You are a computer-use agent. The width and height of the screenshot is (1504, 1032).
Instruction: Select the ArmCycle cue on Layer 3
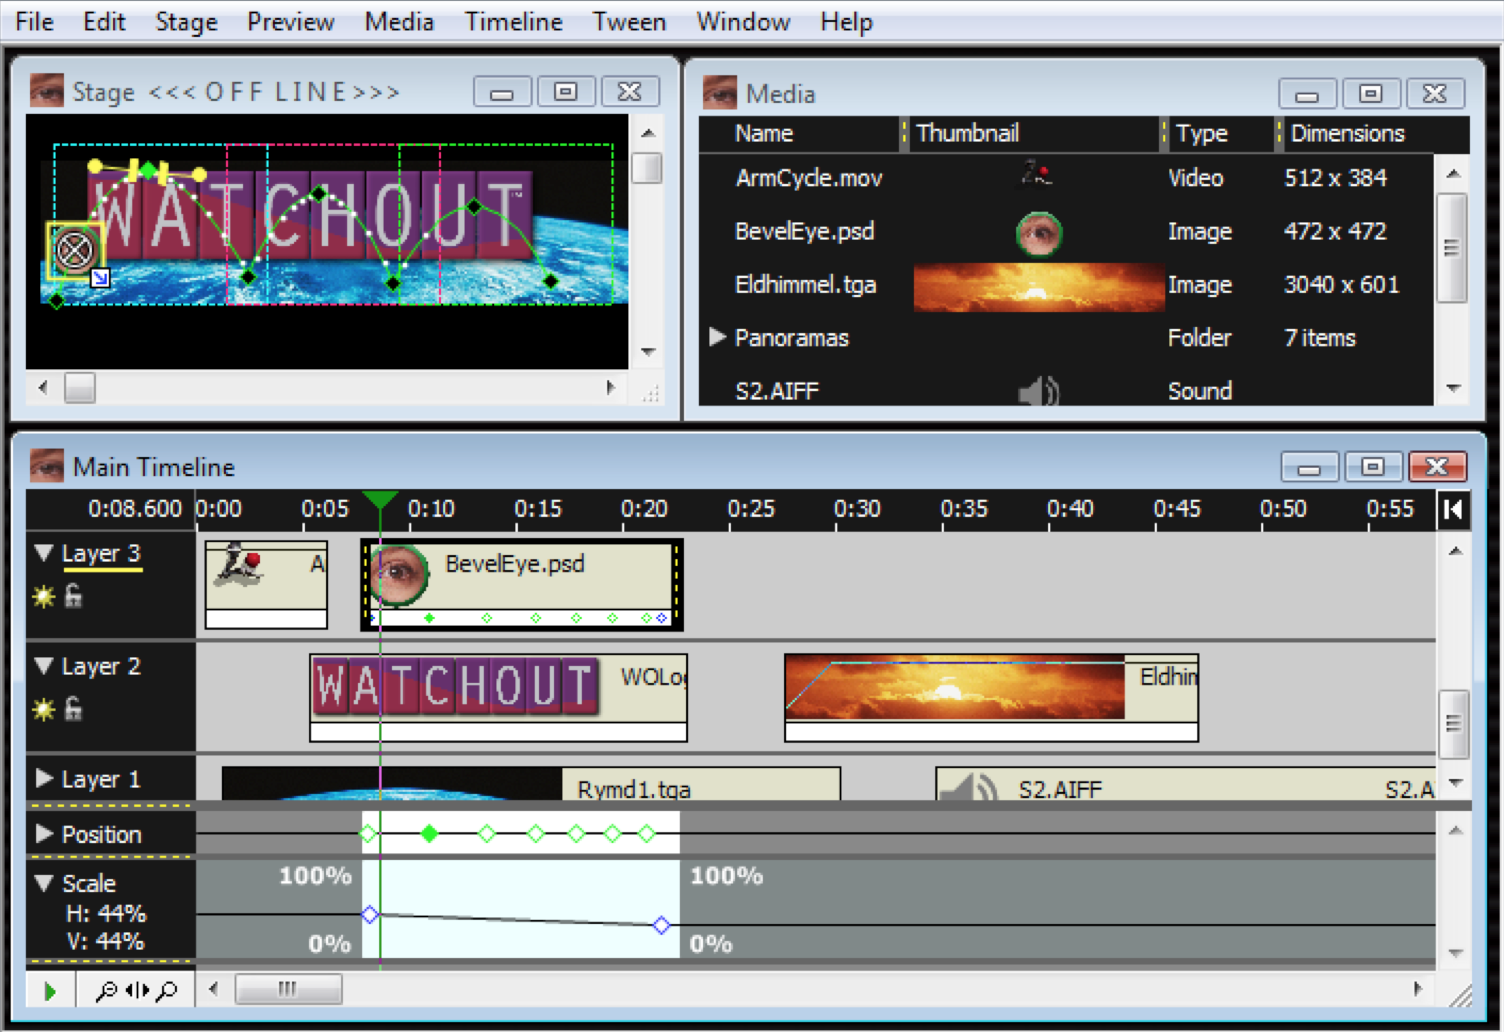click(266, 584)
